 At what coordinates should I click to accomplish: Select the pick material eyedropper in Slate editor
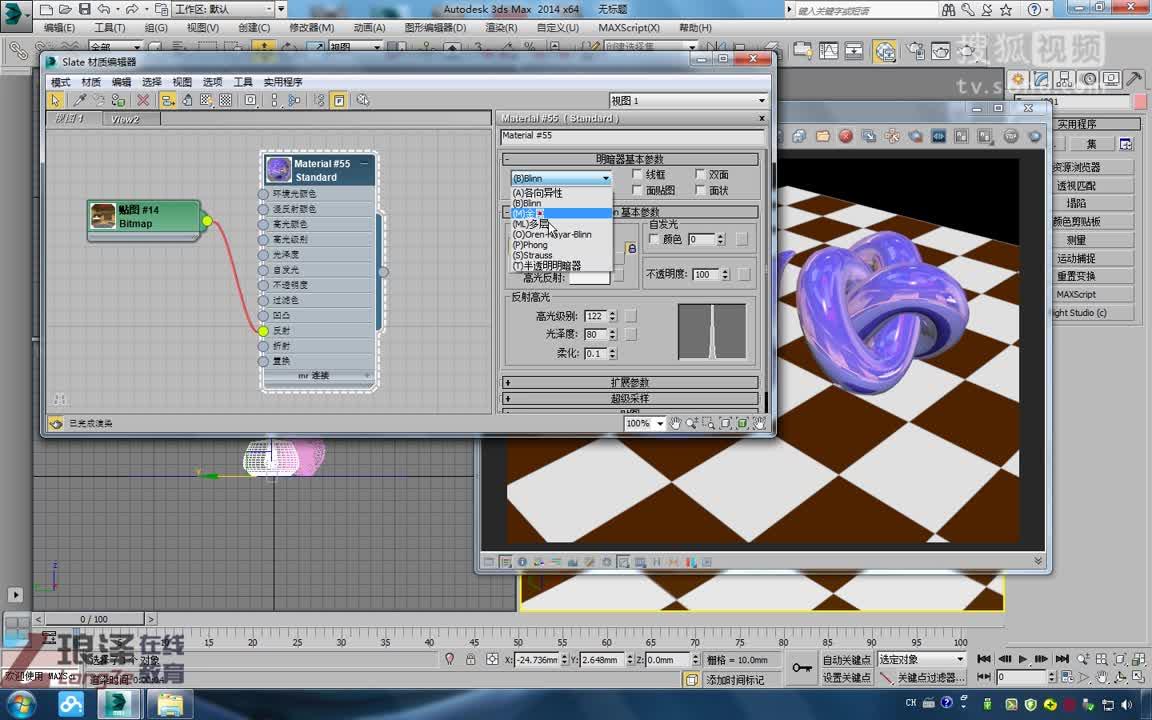tap(81, 100)
